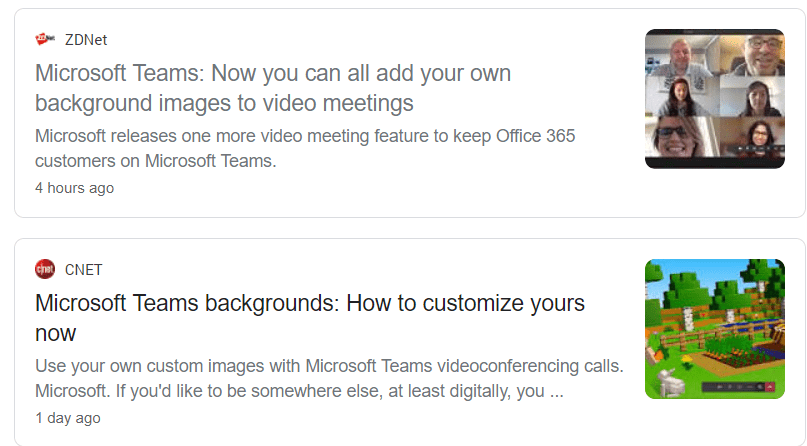Click the white rabbit in Minecraft thumbnail

[668, 383]
